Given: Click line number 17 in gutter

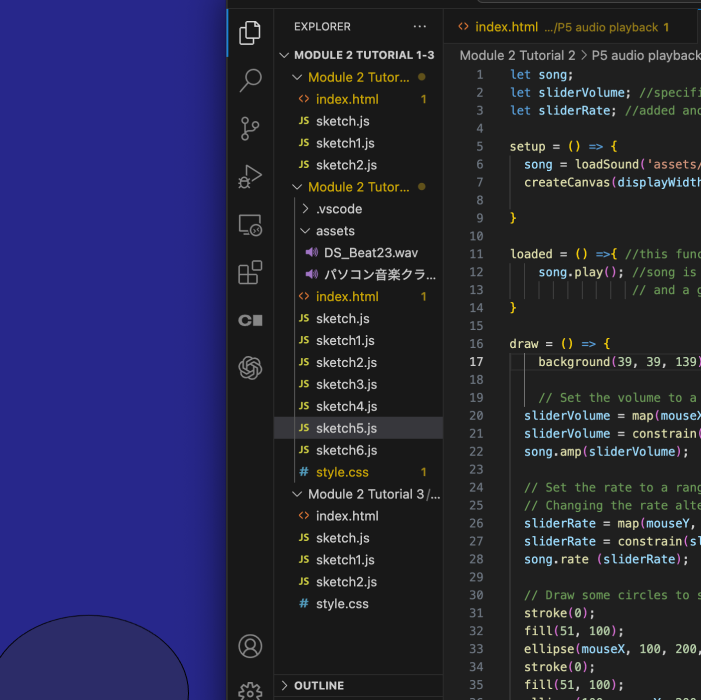Looking at the screenshot, I should pos(476,362).
